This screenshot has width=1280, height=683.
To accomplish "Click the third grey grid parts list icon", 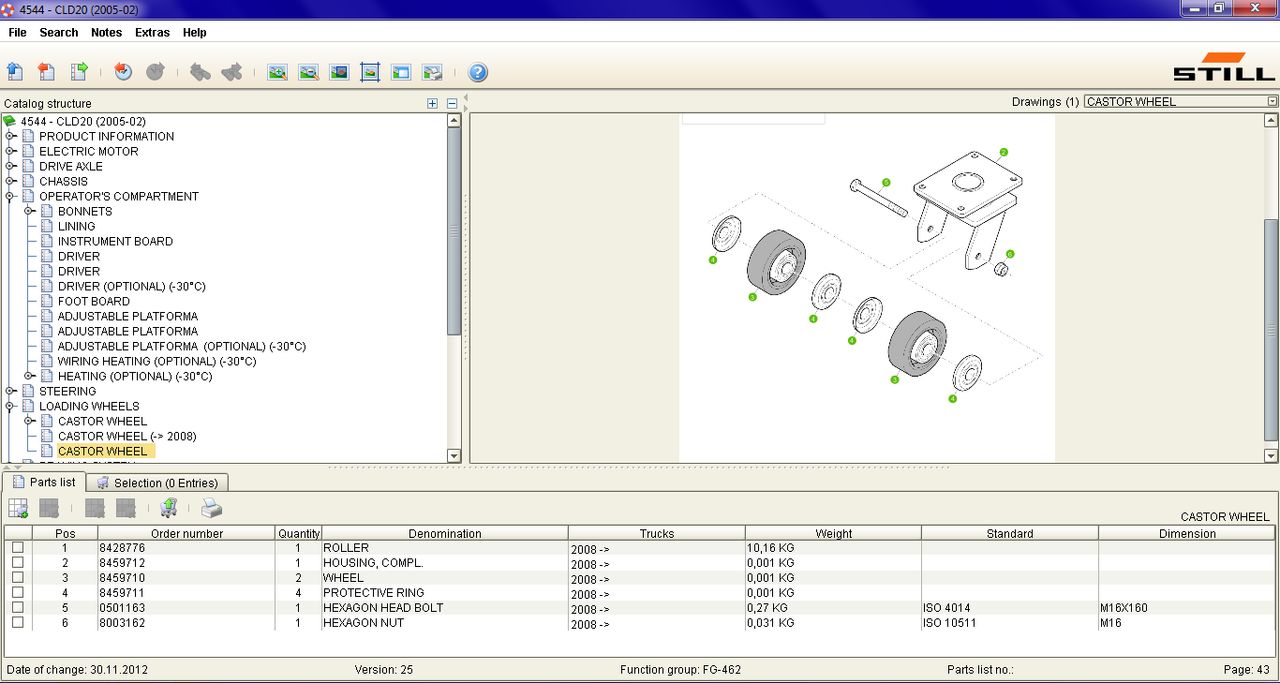I will 95,508.
